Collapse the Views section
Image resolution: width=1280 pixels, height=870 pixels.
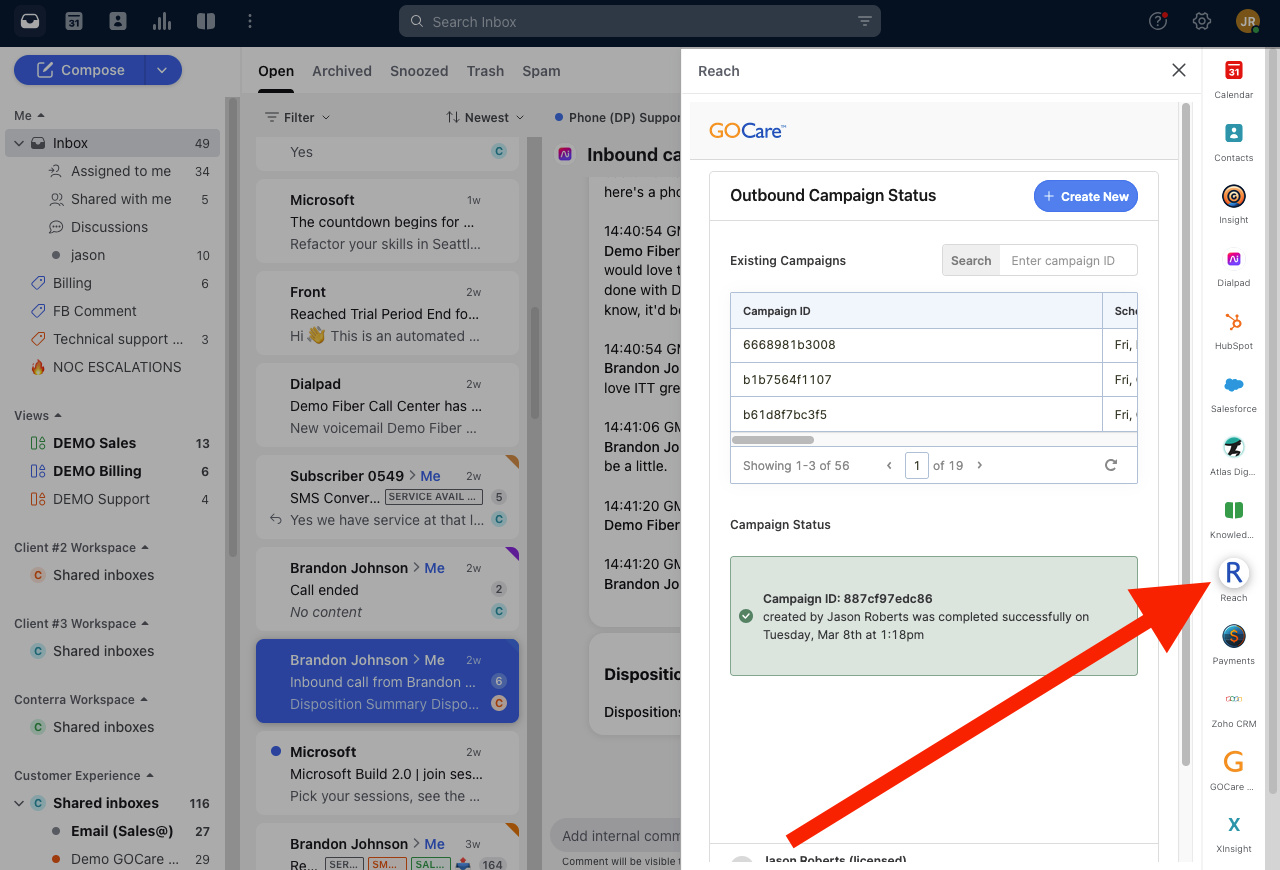[x=38, y=415]
